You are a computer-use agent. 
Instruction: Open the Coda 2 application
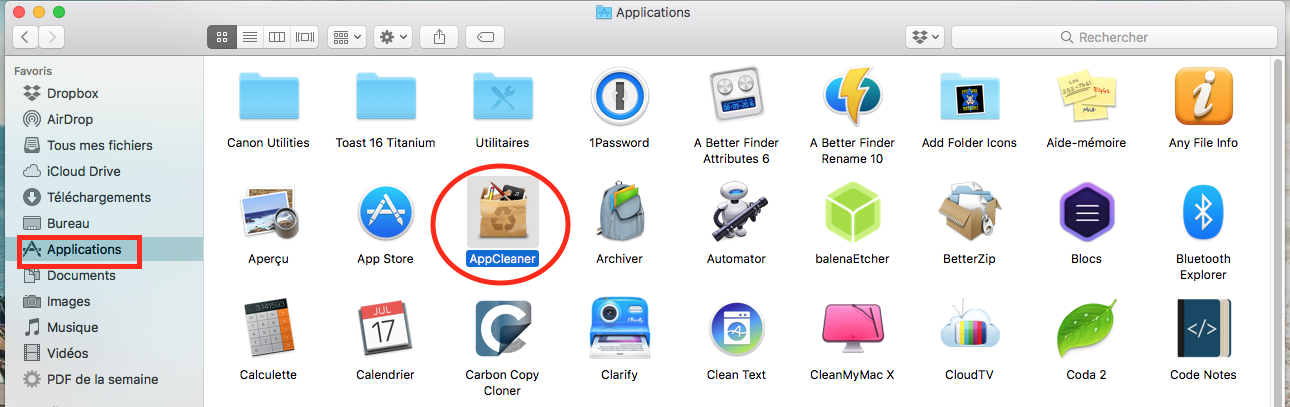pyautogui.click(x=1086, y=329)
